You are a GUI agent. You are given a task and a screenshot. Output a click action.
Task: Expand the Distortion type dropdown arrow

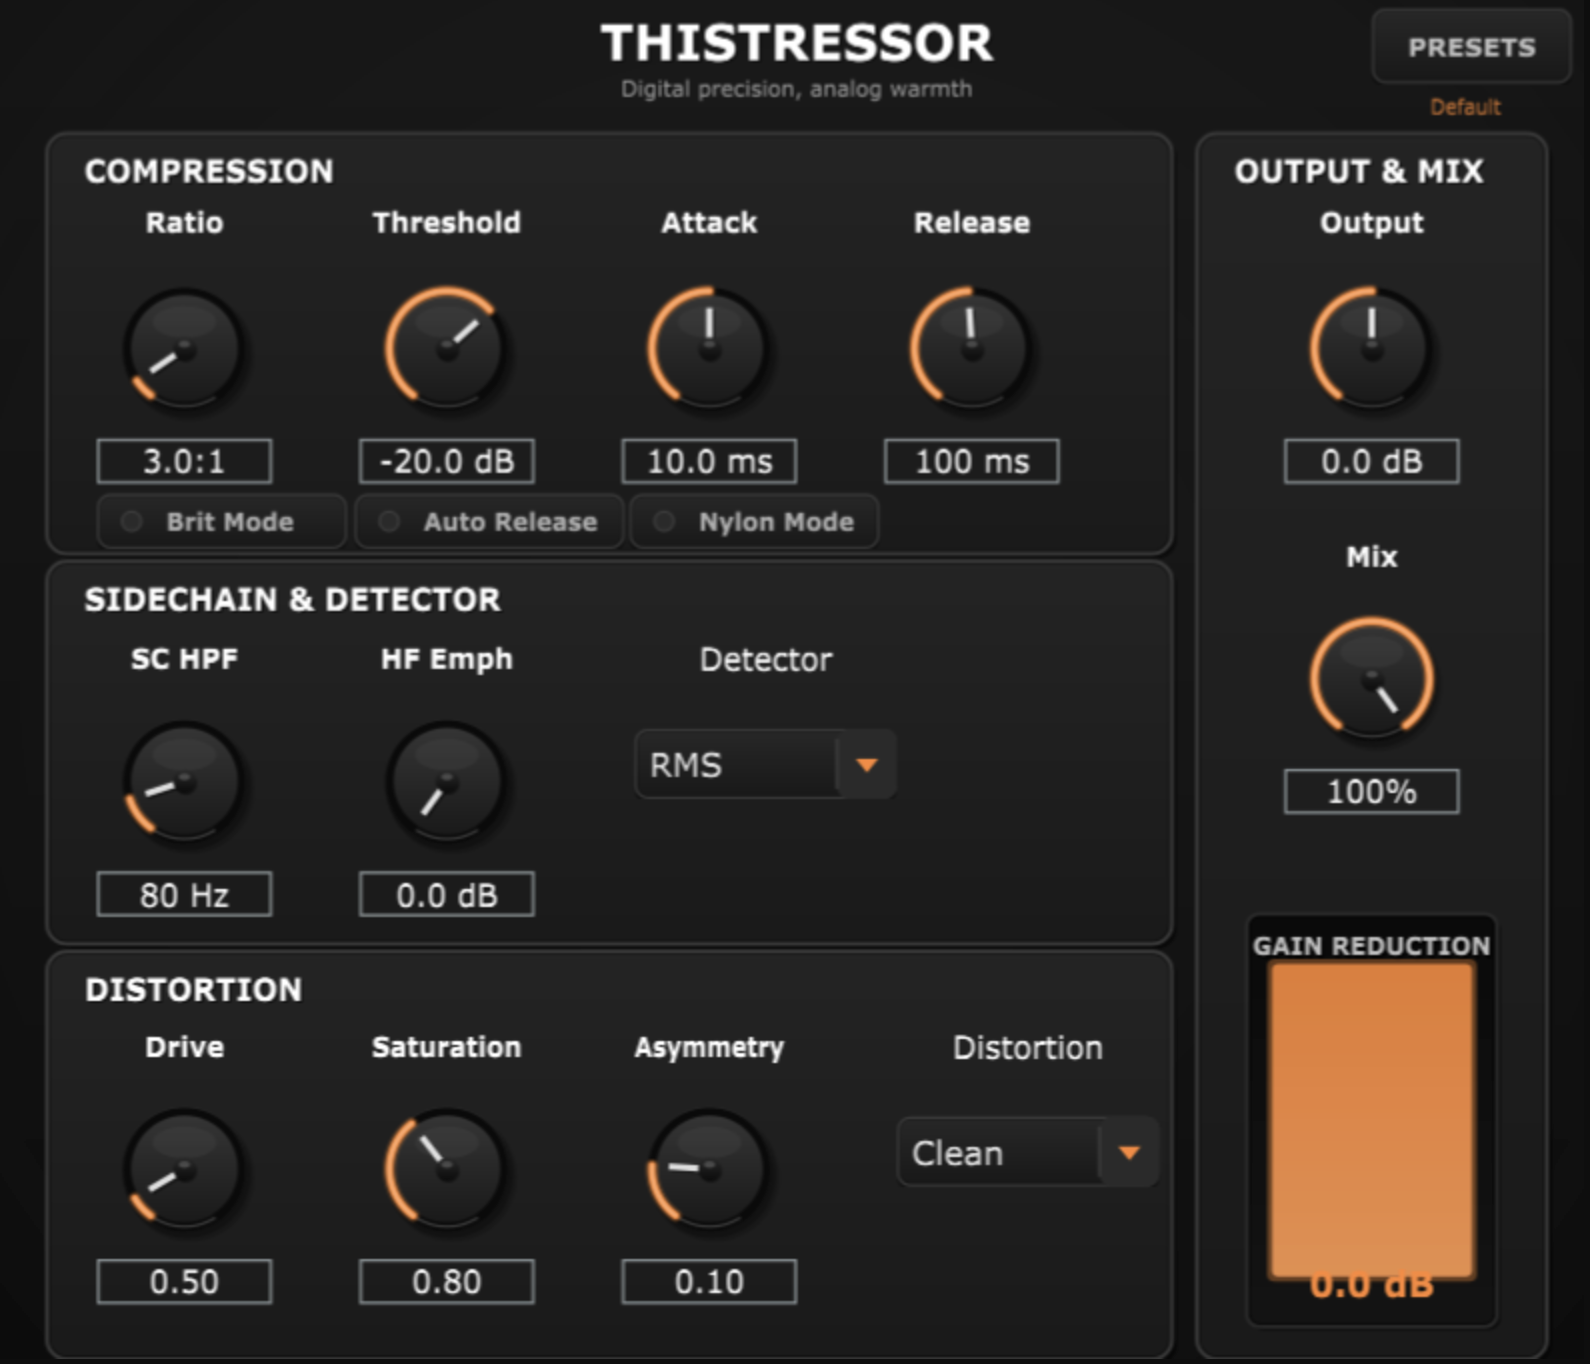tap(1129, 1153)
